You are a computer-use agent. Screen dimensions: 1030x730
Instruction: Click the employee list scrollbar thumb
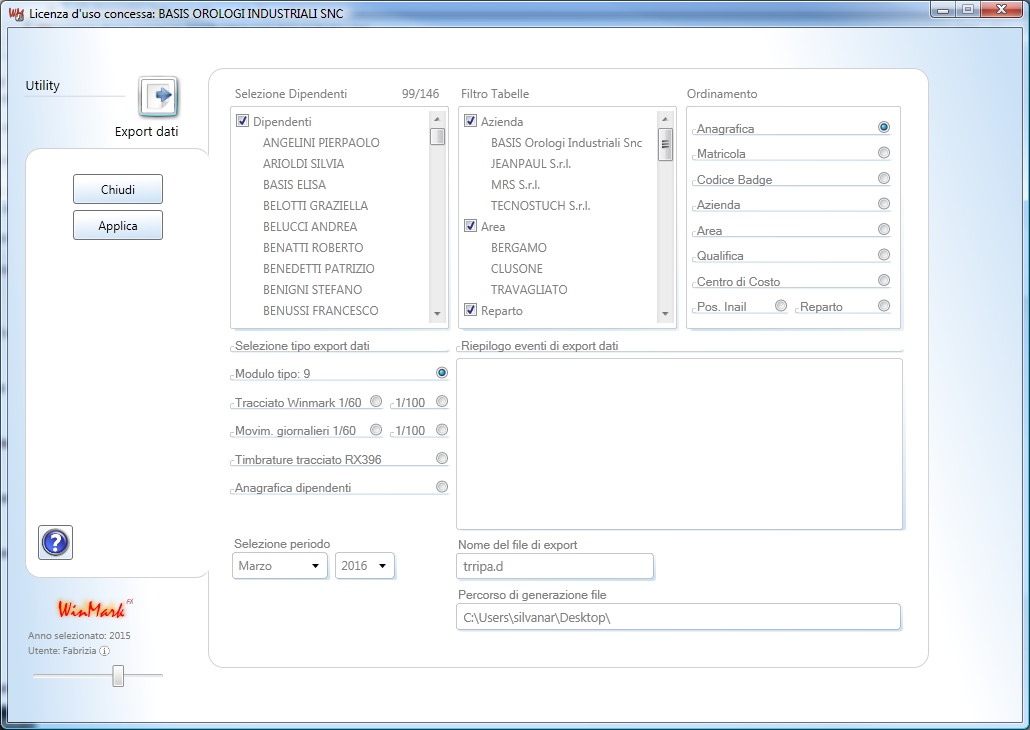pyautogui.click(x=437, y=136)
